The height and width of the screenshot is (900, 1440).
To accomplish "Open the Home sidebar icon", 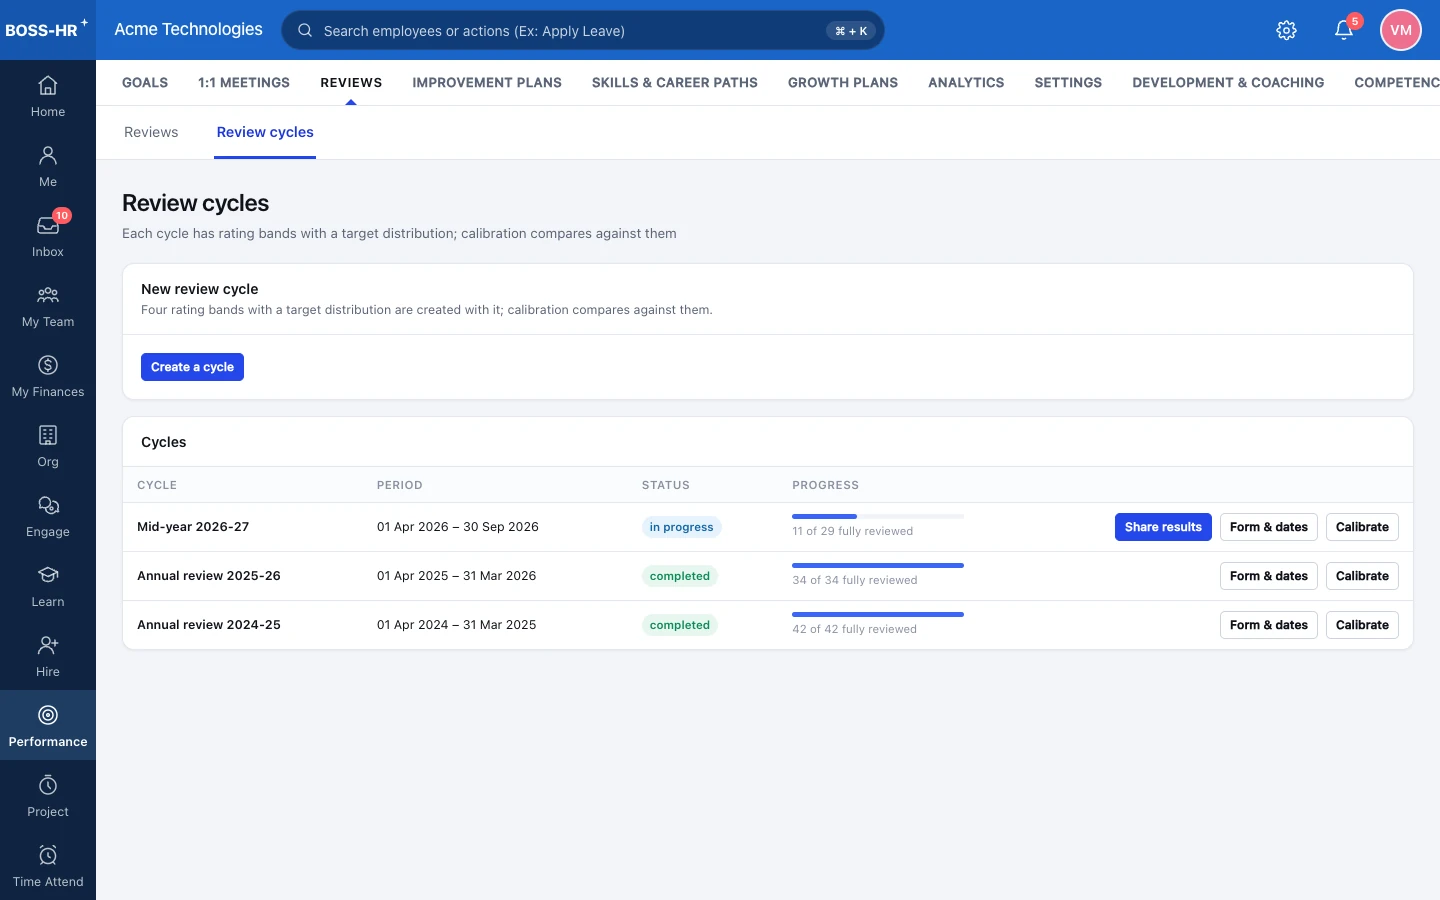I will point(48,86).
